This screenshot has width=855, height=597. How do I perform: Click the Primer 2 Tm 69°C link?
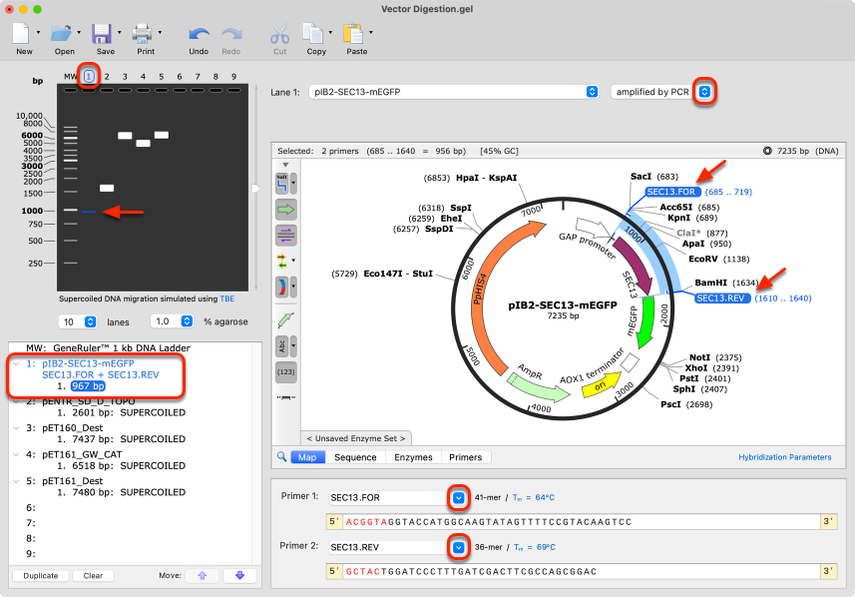[535, 547]
